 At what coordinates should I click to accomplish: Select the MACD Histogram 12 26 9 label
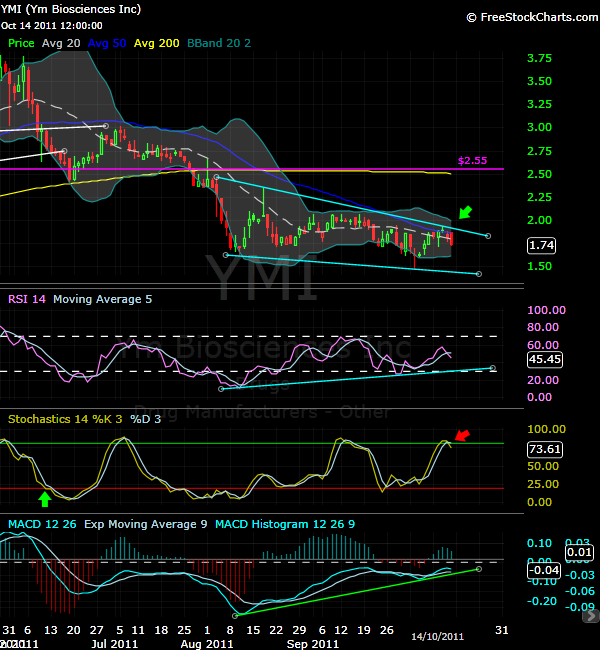tap(285, 524)
